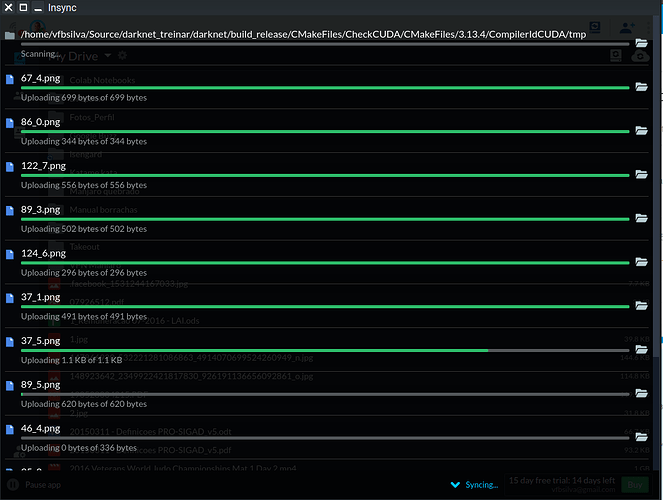
Task: Click the round pause icon beside Pause app
Action: [13, 485]
